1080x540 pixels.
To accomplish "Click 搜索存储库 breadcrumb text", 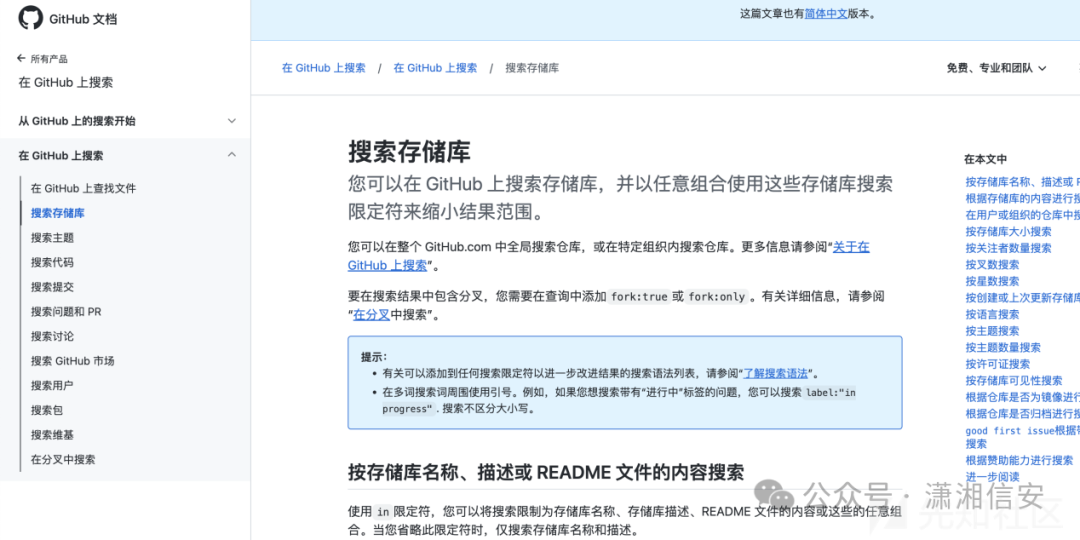I will 532,68.
